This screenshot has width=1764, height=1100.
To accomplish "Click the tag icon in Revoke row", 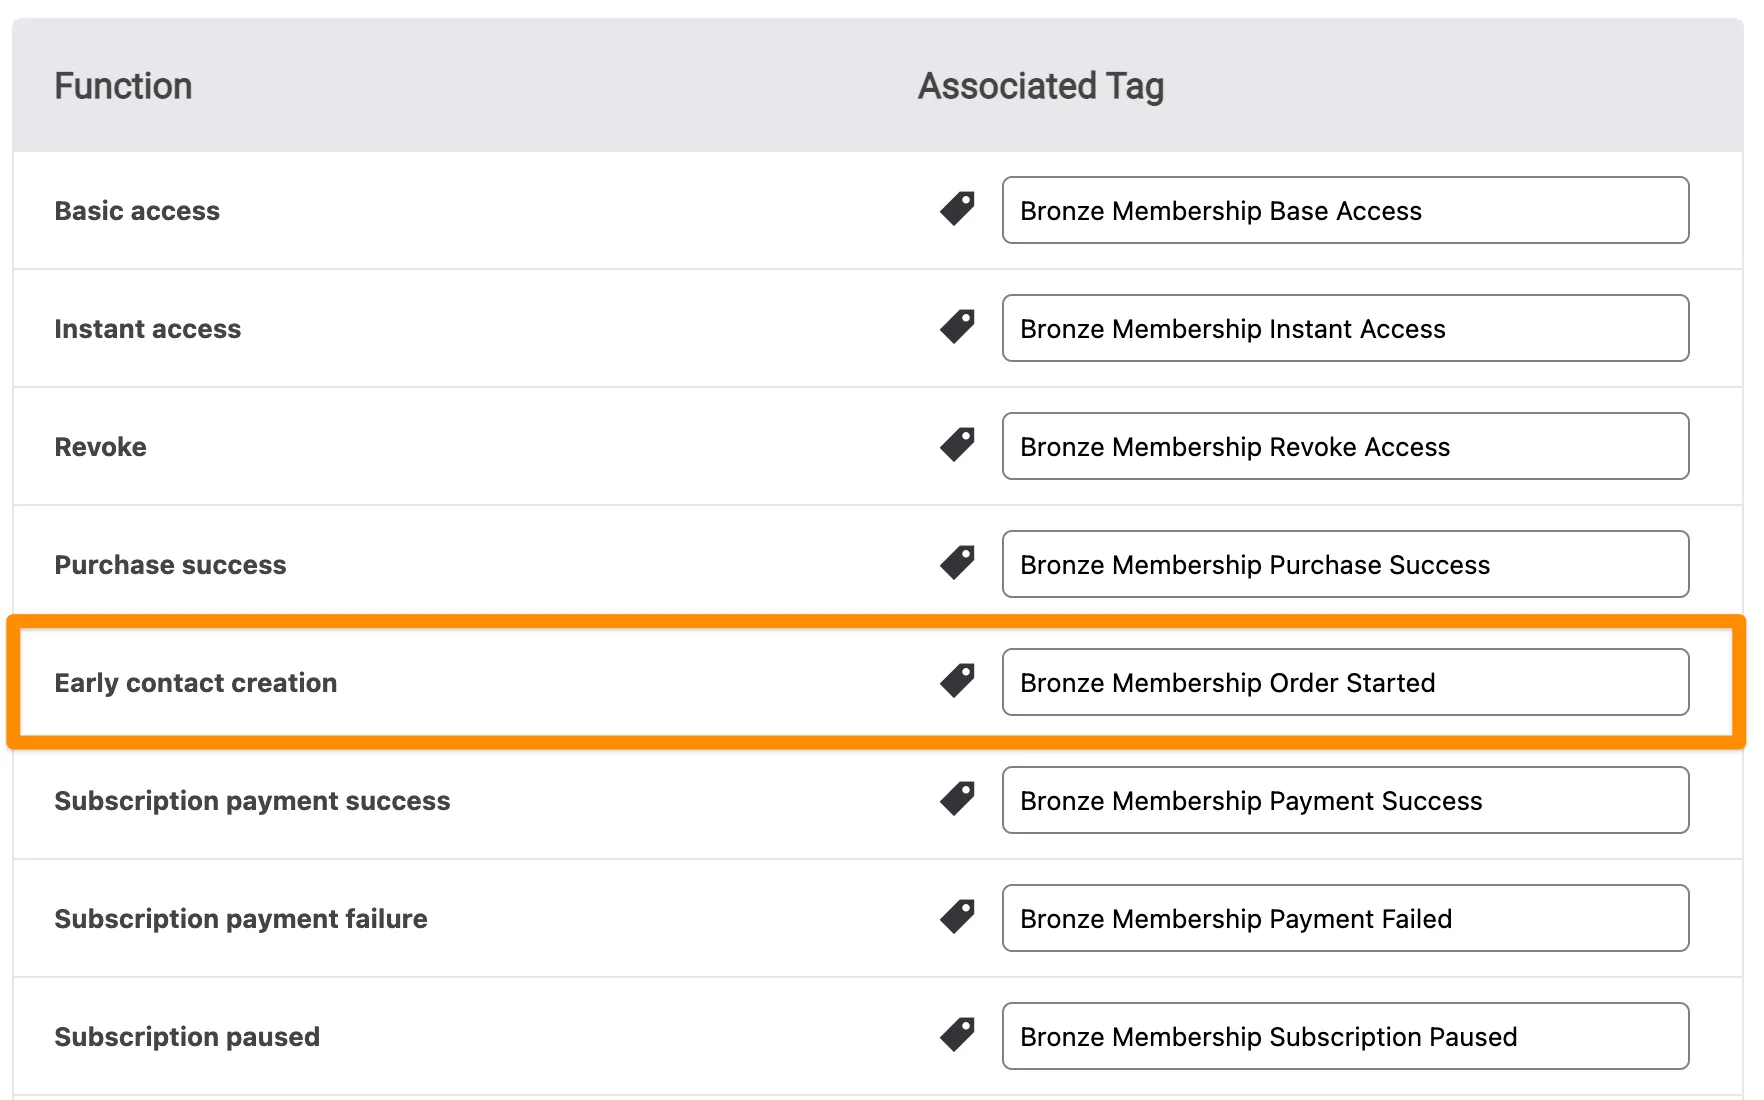I will pyautogui.click(x=957, y=445).
